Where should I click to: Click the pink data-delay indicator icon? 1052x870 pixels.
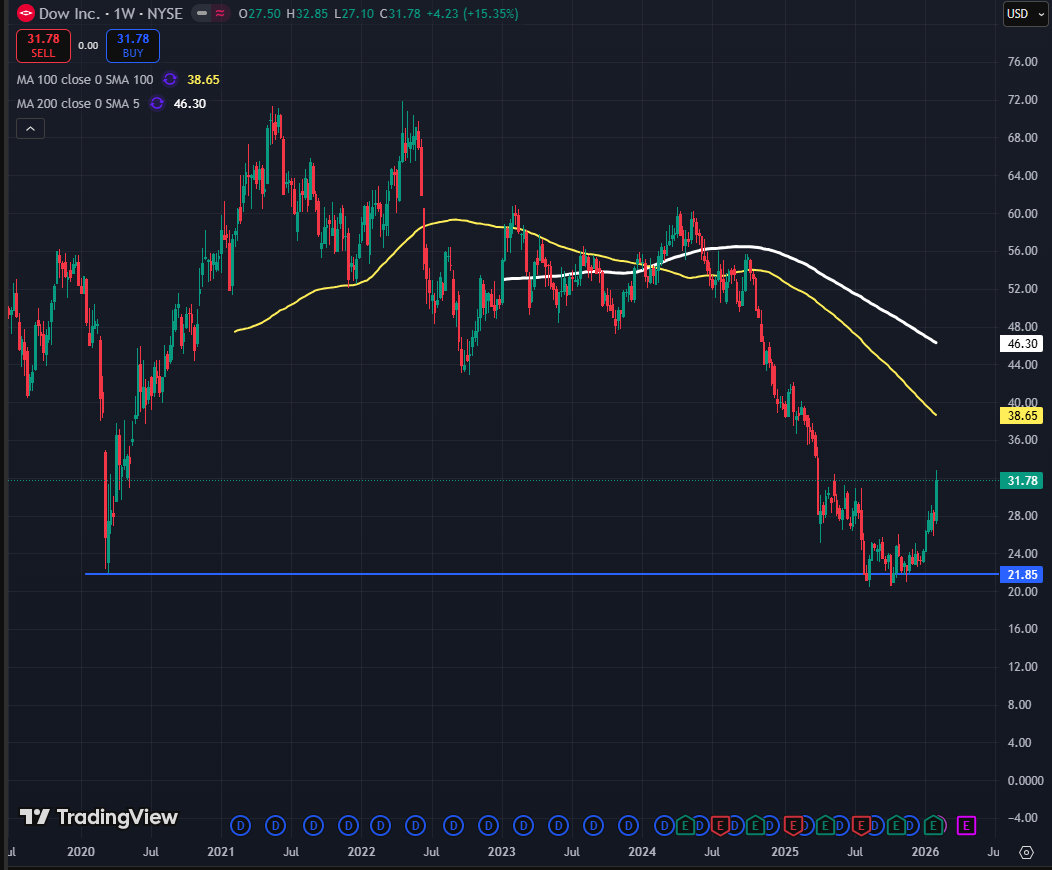219,13
